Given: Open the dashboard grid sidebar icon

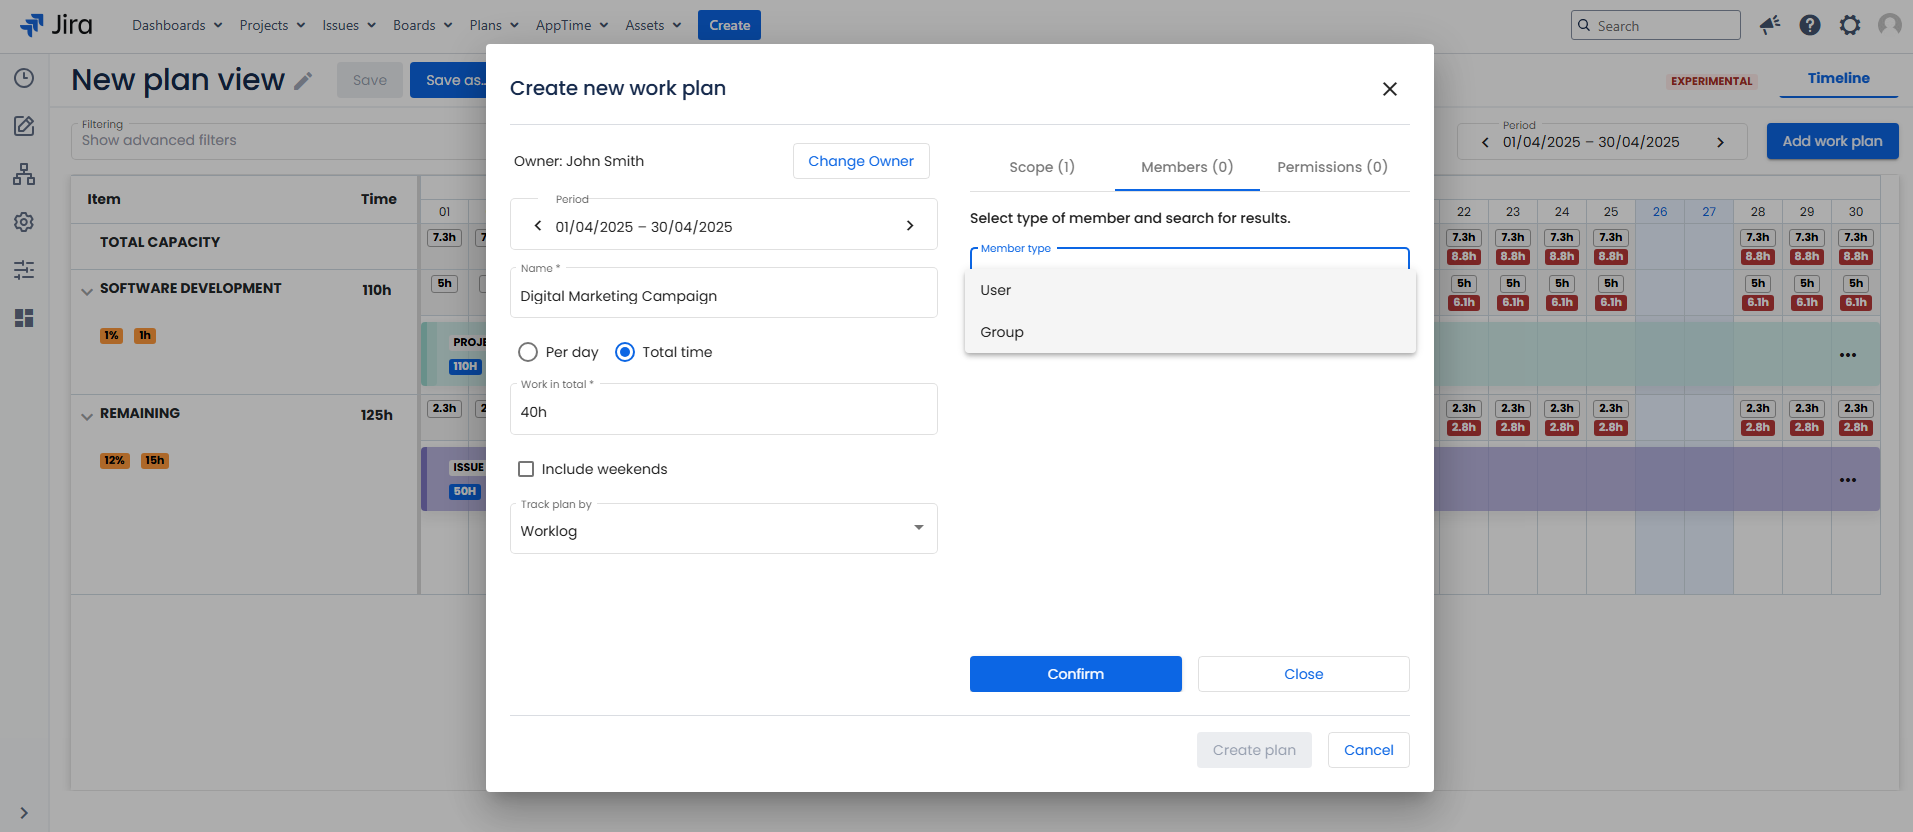Looking at the screenshot, I should (x=24, y=318).
